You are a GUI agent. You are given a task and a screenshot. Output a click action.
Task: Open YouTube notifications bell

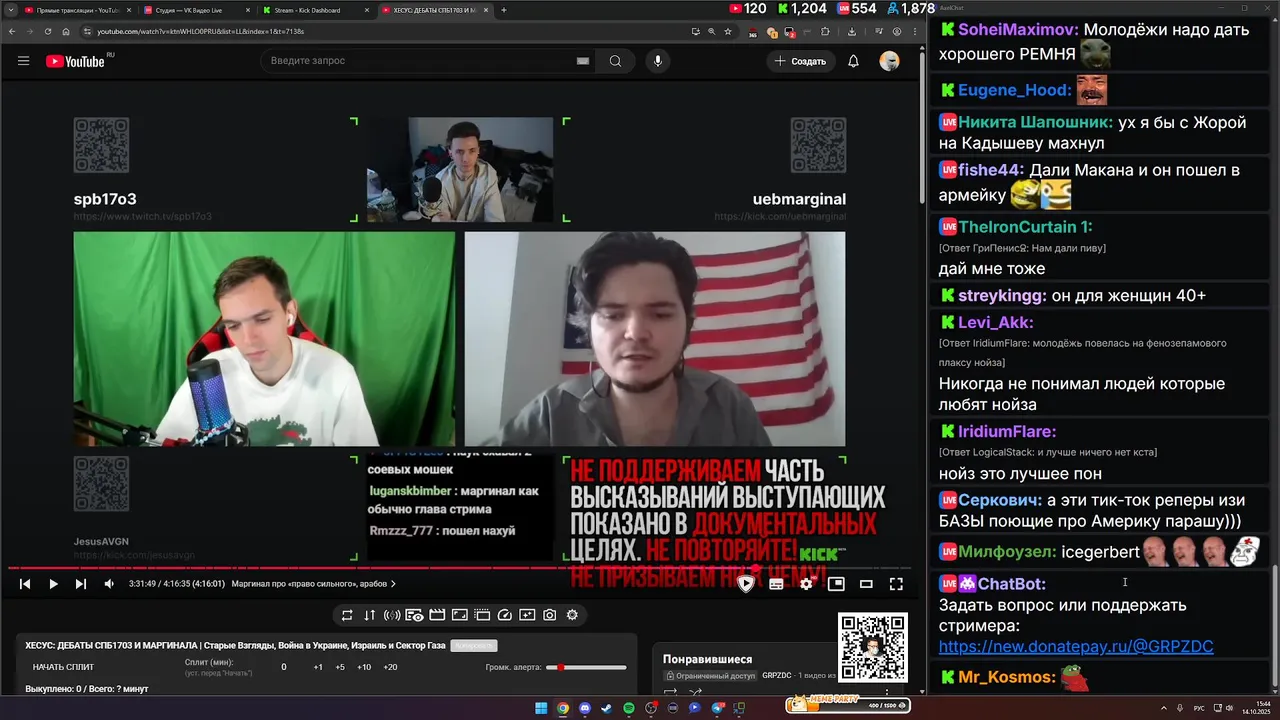pos(853,61)
